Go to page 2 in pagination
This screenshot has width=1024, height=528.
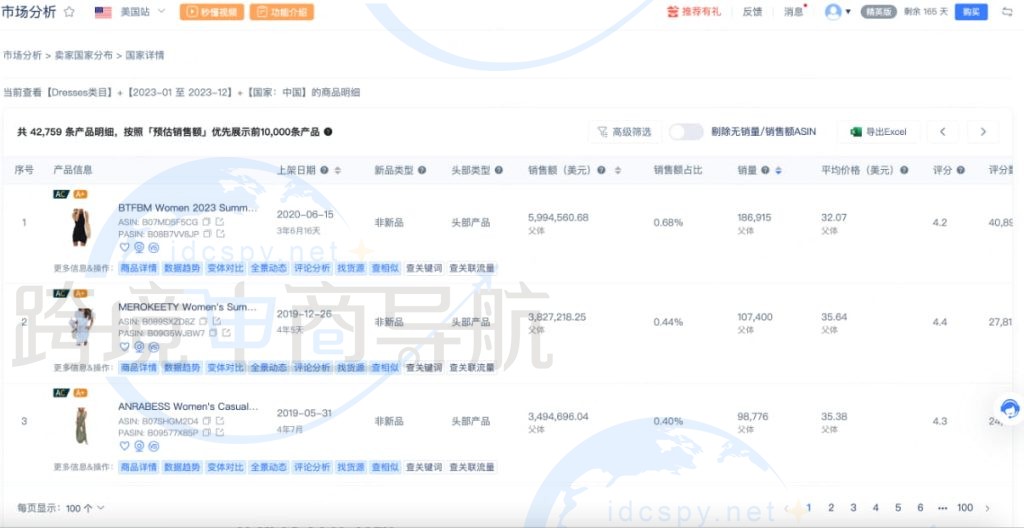[x=831, y=508]
